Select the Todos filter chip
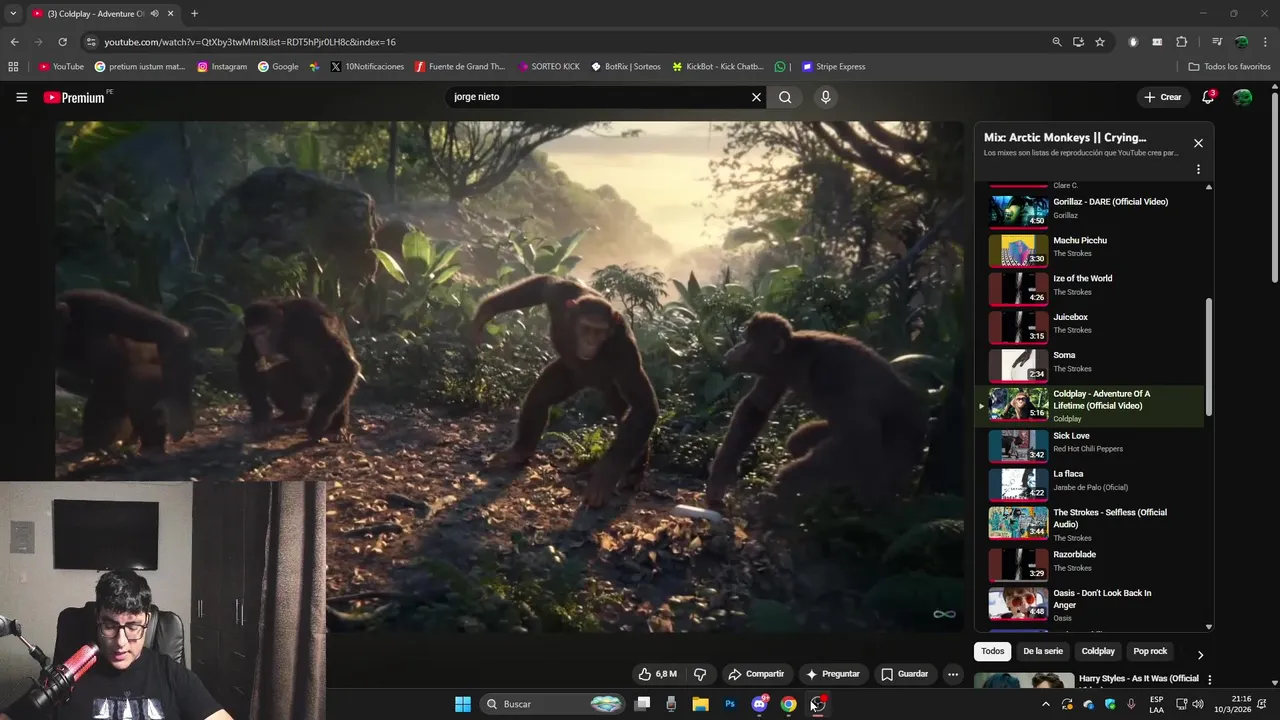 click(992, 651)
